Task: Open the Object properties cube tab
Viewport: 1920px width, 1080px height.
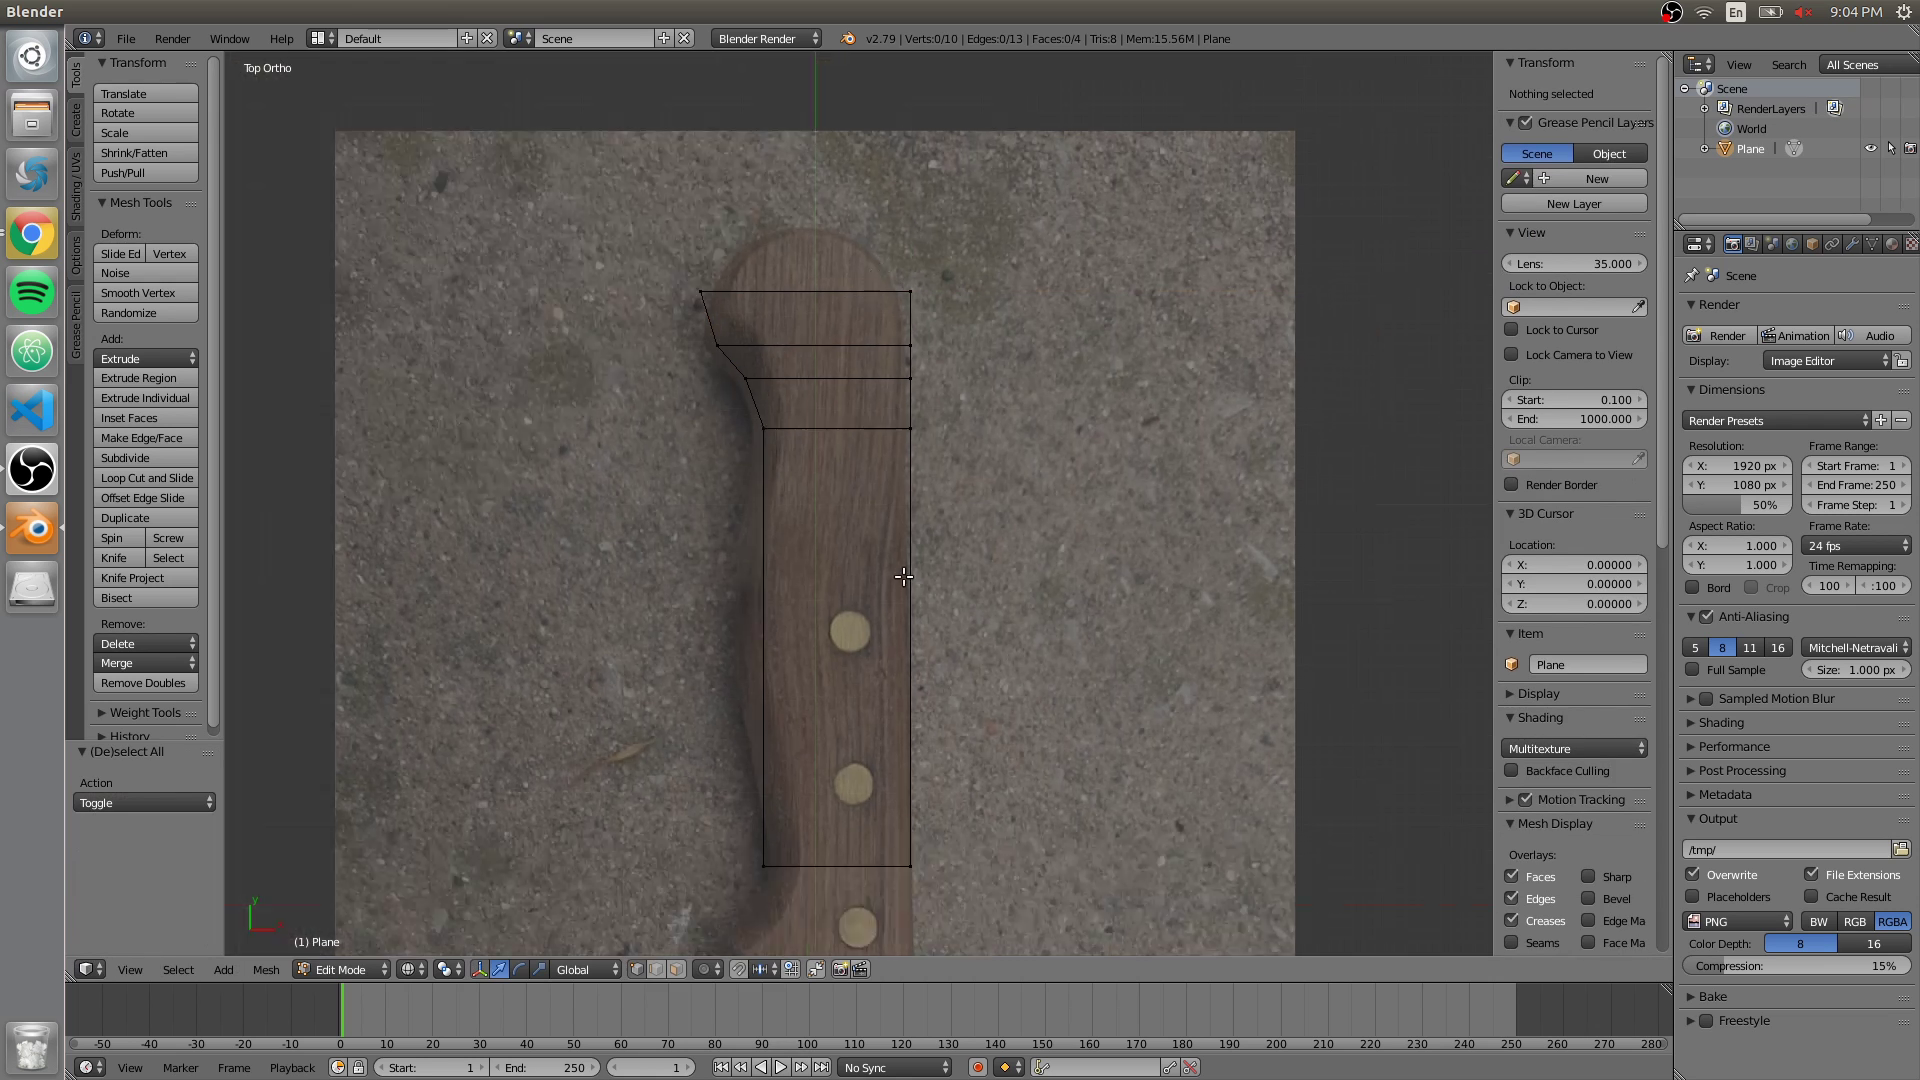Action: coord(1812,244)
